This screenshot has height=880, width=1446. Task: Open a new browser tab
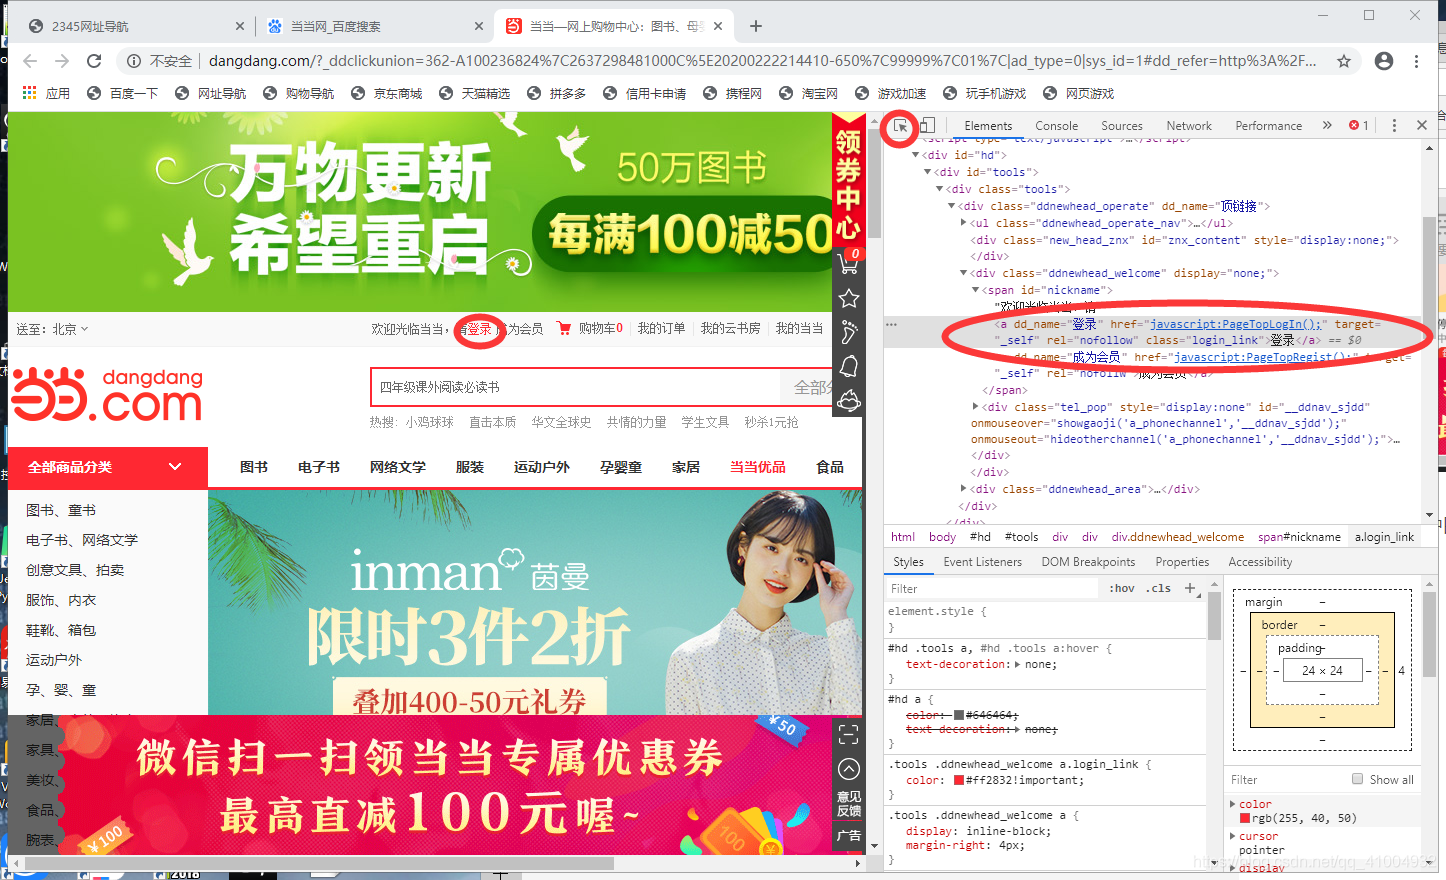pyautogui.click(x=756, y=26)
